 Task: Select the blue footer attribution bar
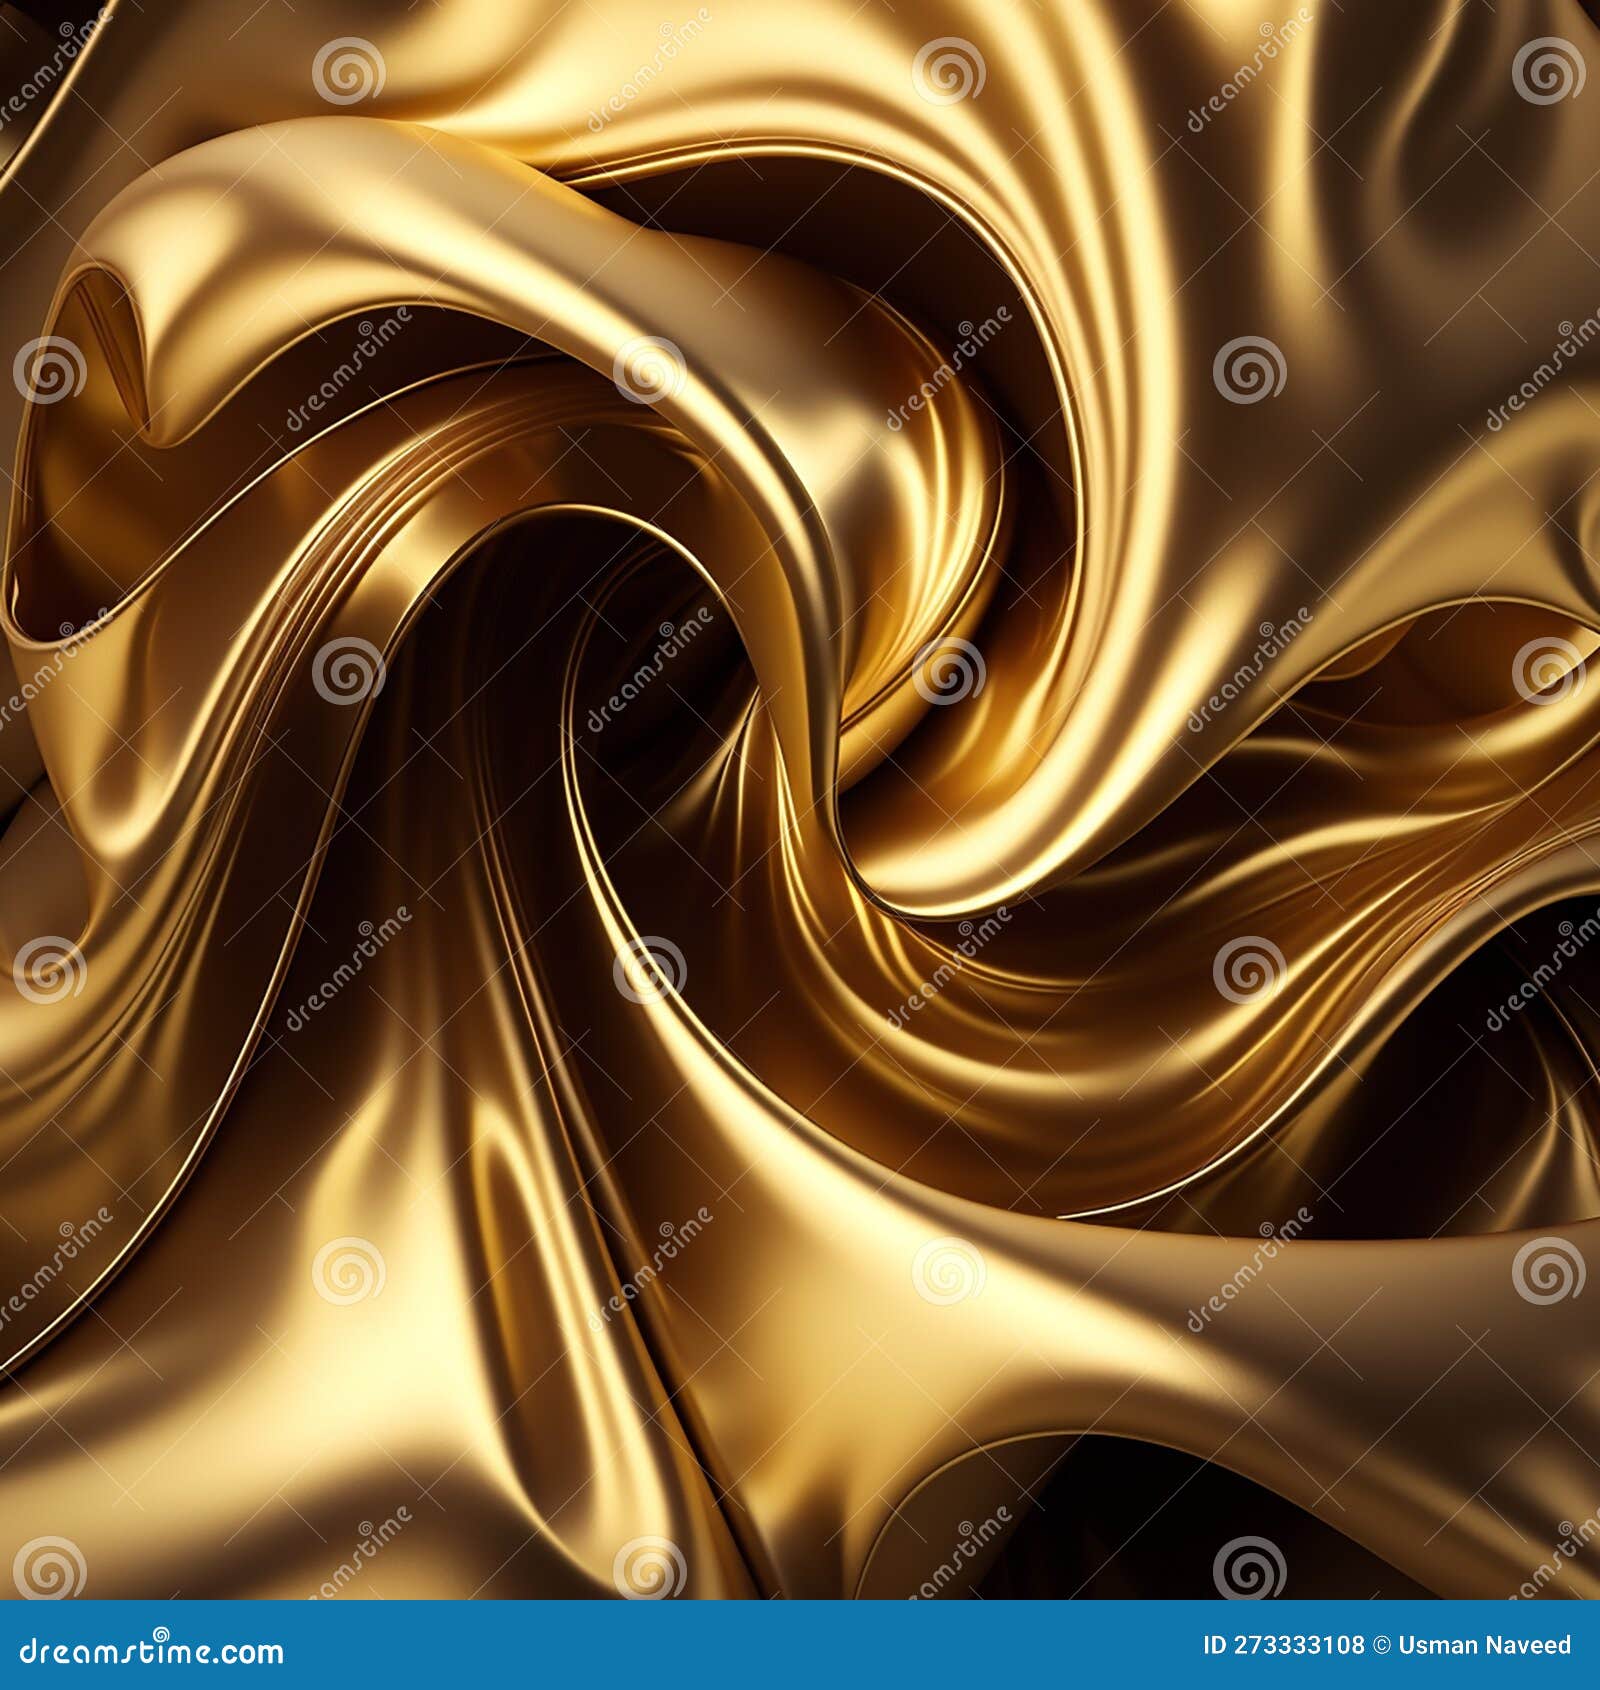800,1645
